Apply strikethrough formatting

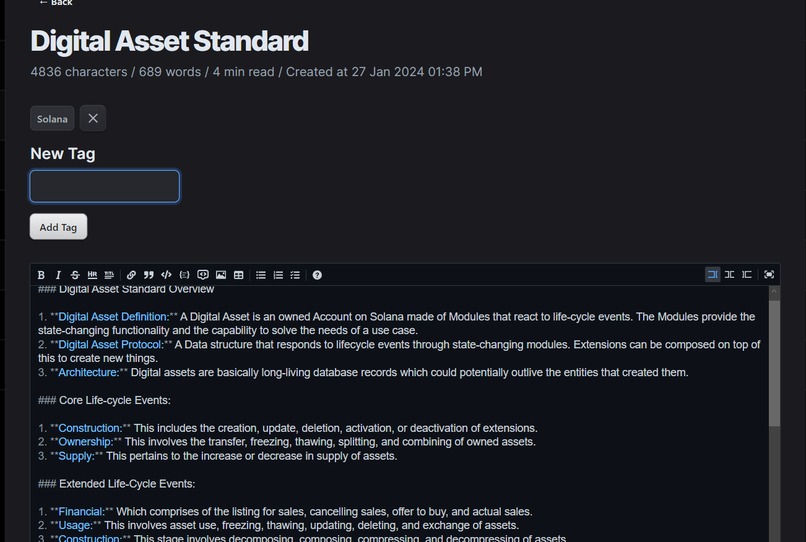click(75, 275)
